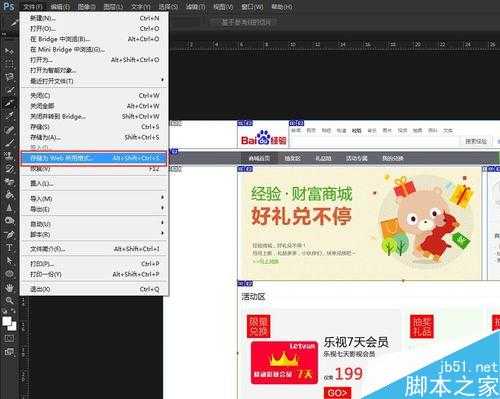Reset default foreground and background colors
The height and width of the screenshot is (399, 500).
point(5,311)
